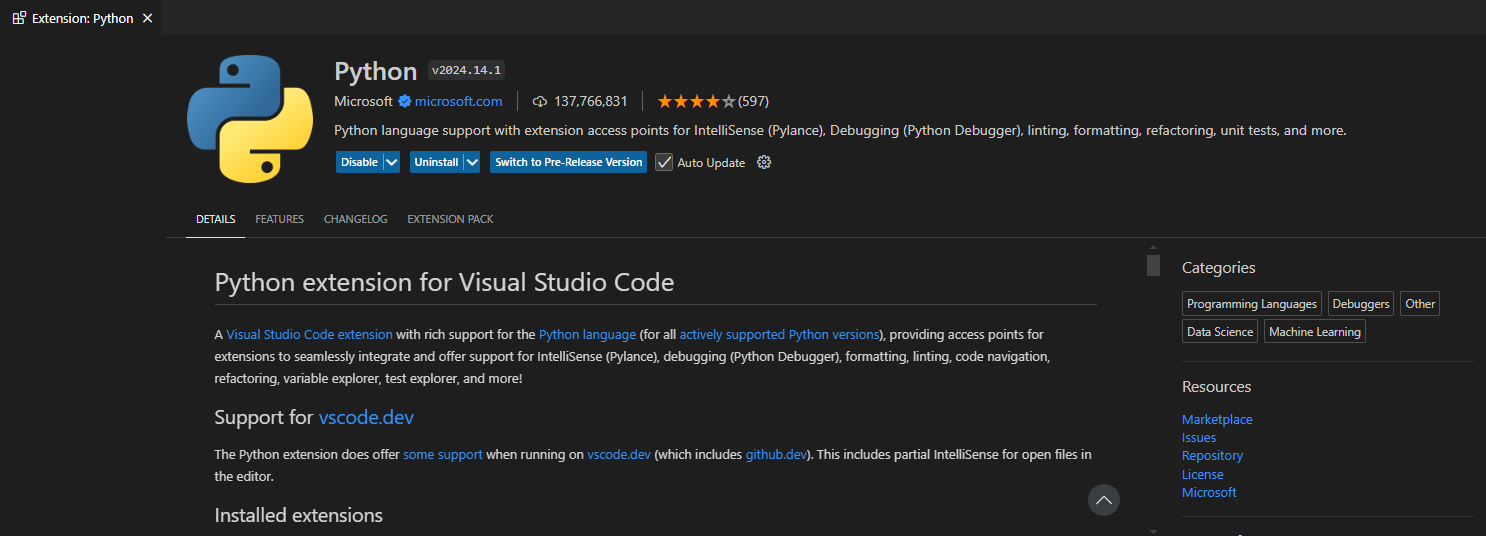Screen dimensions: 1486x536
Task: Select the Extension Pack tab
Action: [x=450, y=219]
